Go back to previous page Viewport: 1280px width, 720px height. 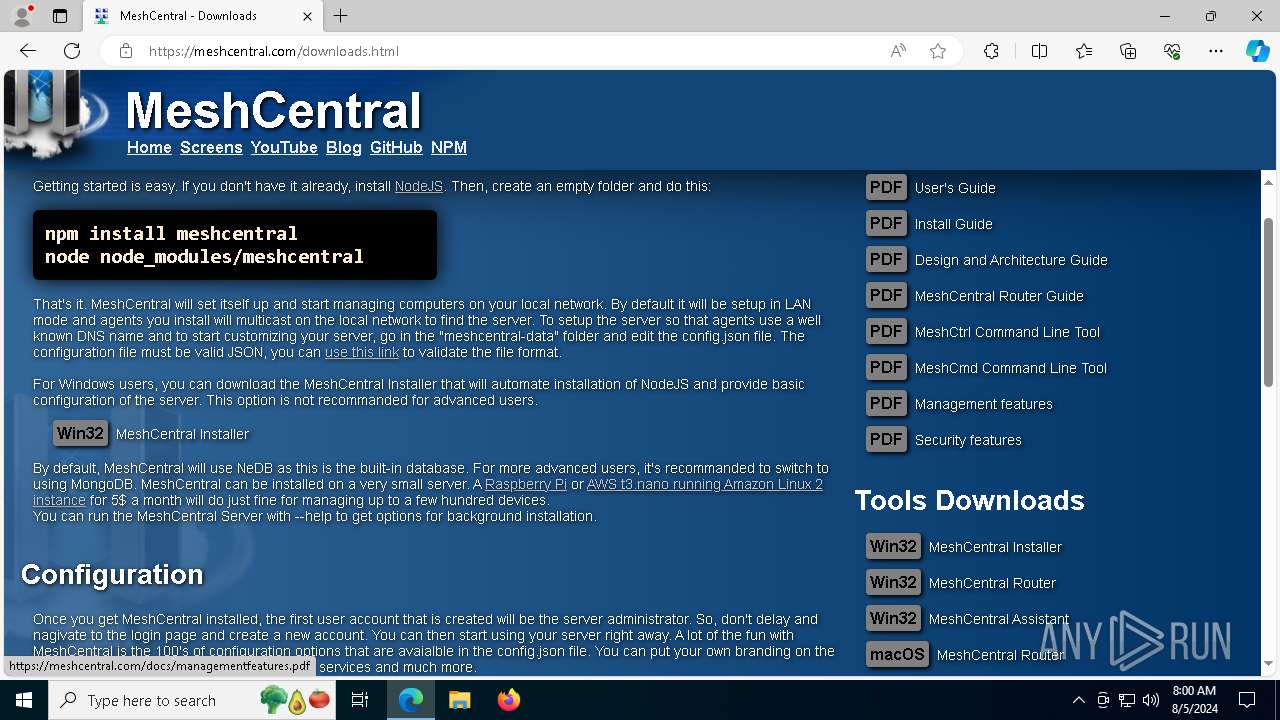(28, 51)
